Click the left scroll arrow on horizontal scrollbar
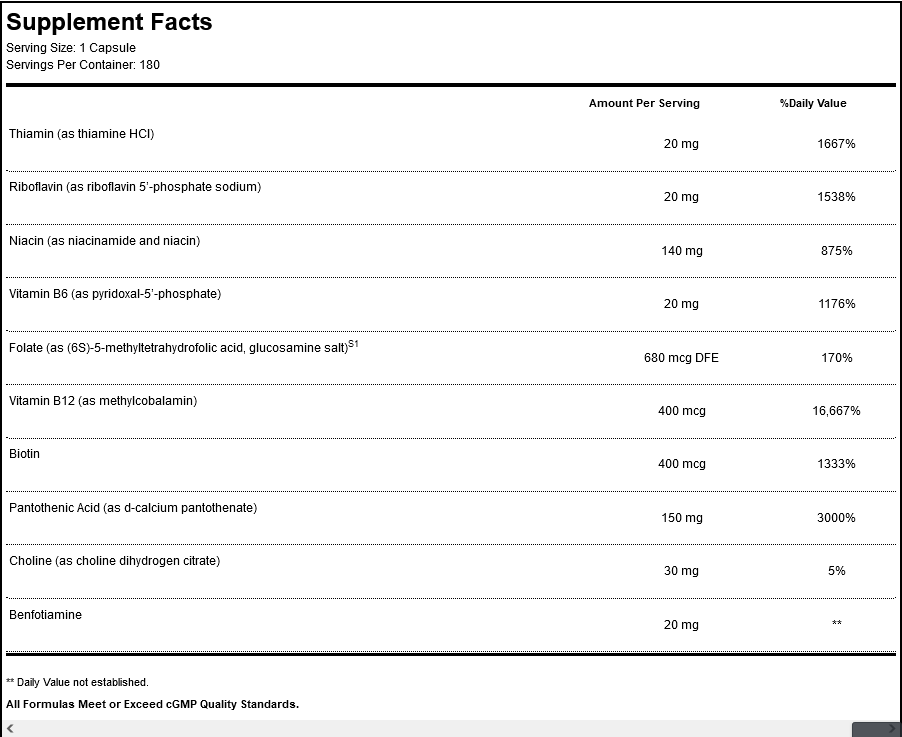 10,729
